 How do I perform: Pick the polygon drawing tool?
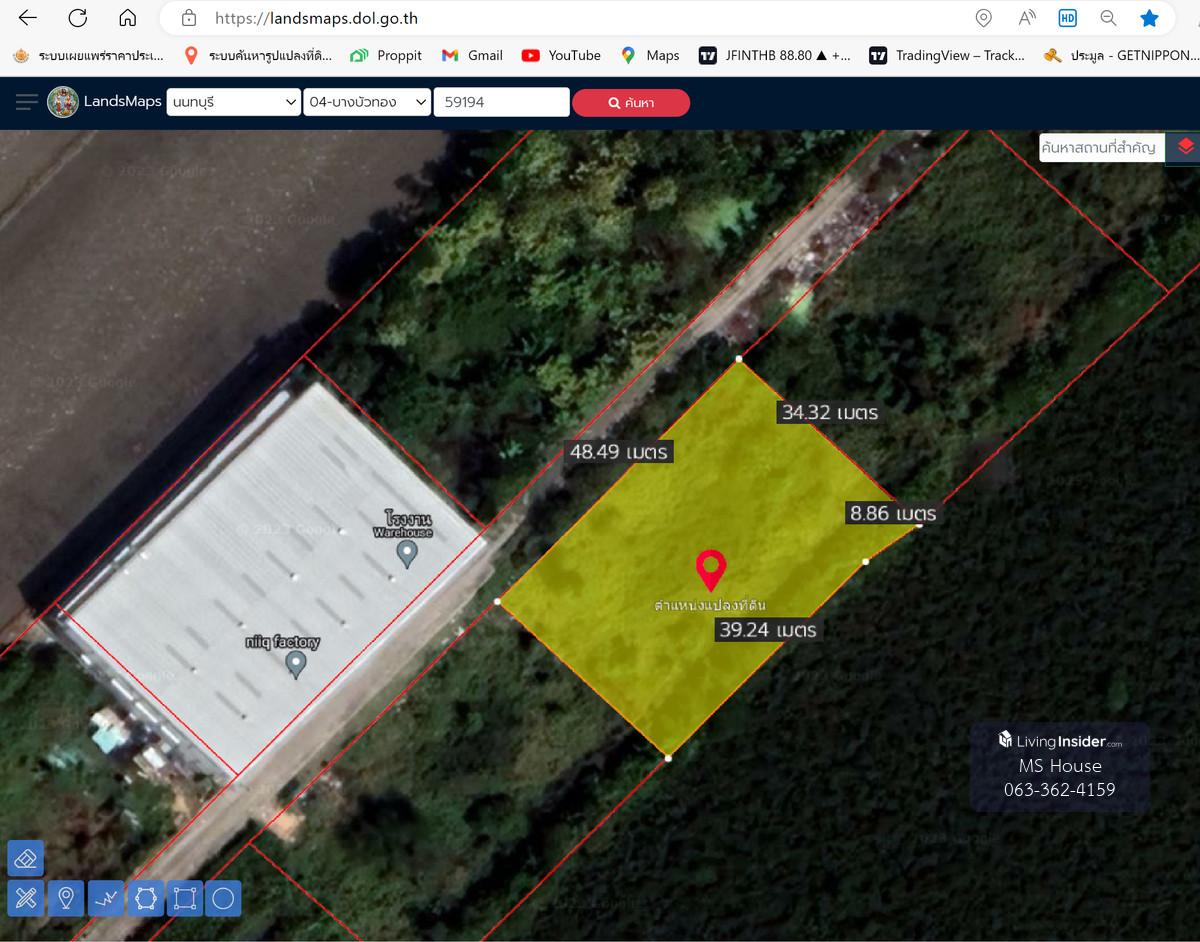pyautogui.click(x=145, y=899)
